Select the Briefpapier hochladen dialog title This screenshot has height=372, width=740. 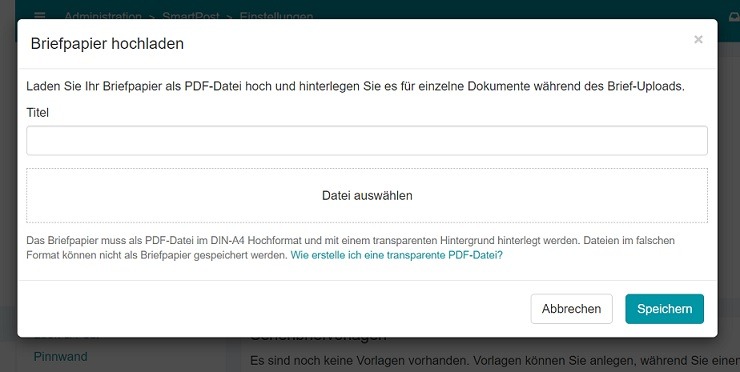click(x=107, y=43)
